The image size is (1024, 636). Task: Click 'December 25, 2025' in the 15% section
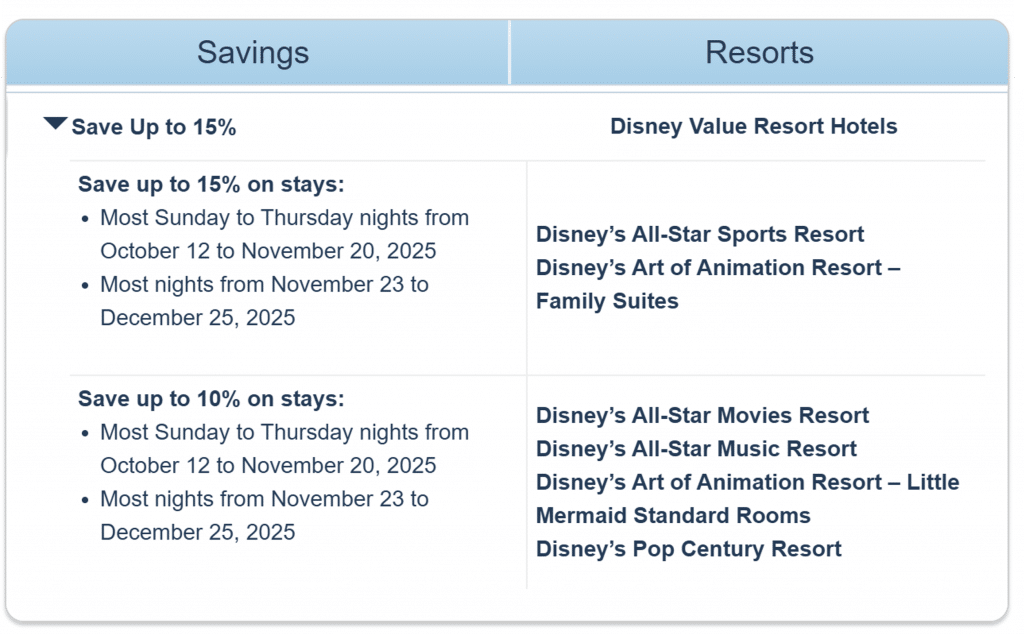tap(197, 318)
